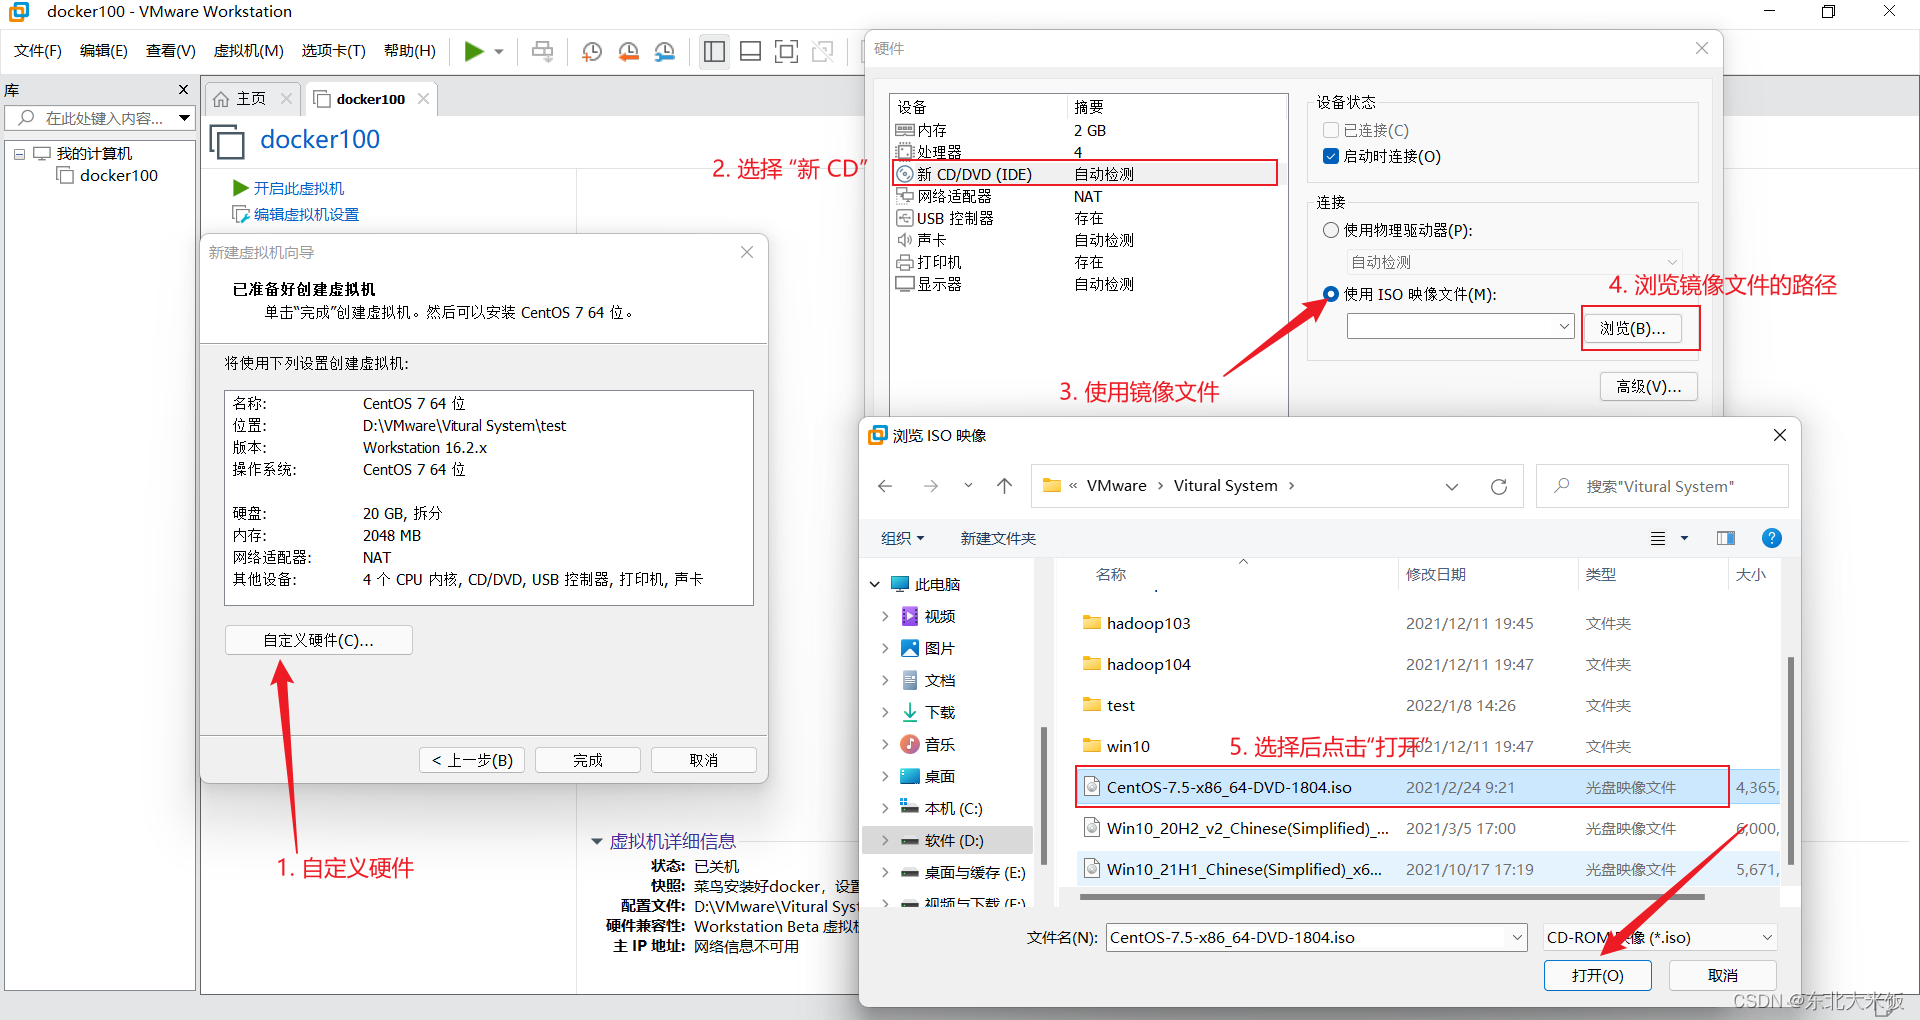Screen dimensions: 1920x1020
Task: Select 使用物理驱动器(P) radio button
Action: point(1331,230)
